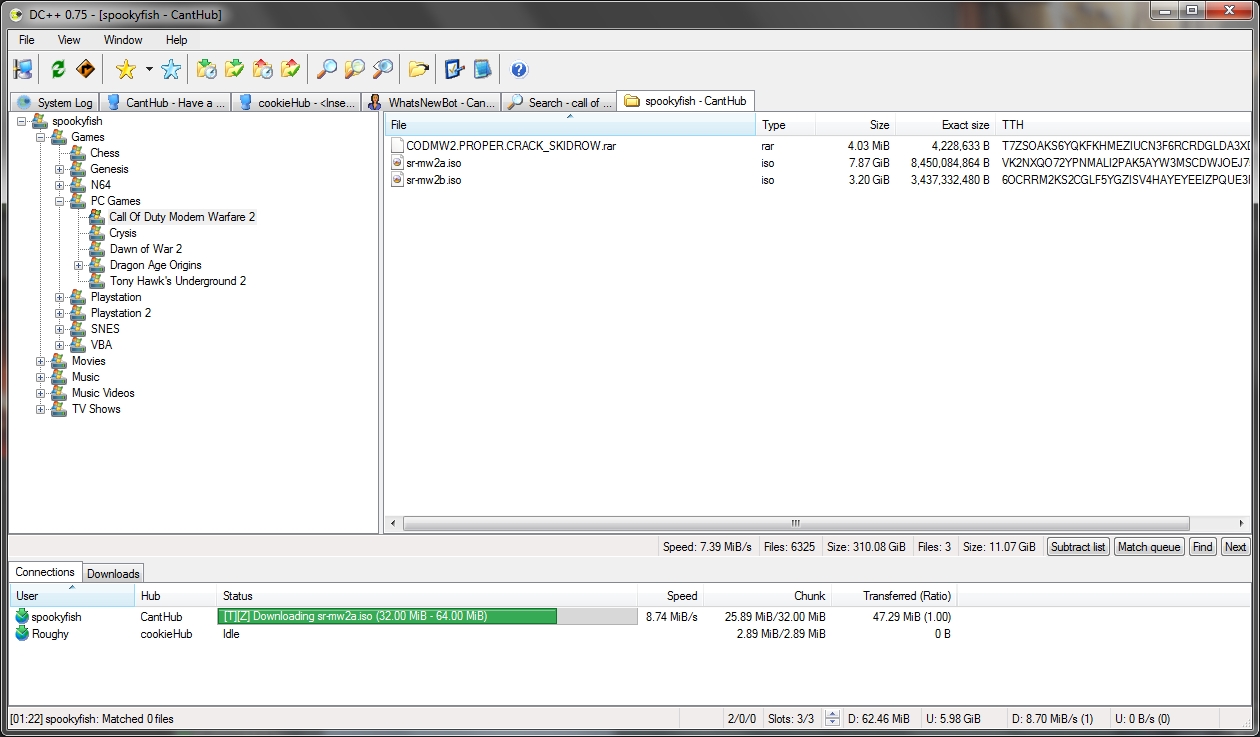The width and height of the screenshot is (1260, 737).
Task: Click the Open File List folder icon
Action: pos(418,69)
